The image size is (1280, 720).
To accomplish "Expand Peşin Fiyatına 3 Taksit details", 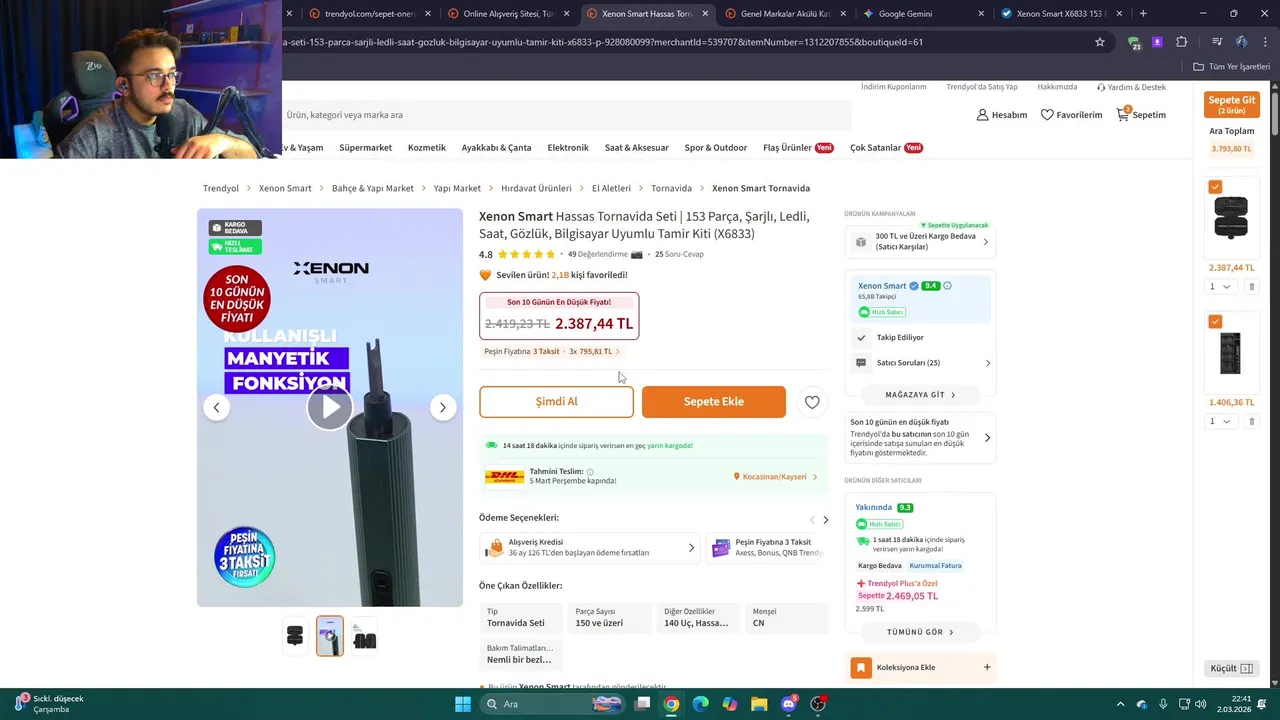I will point(552,352).
